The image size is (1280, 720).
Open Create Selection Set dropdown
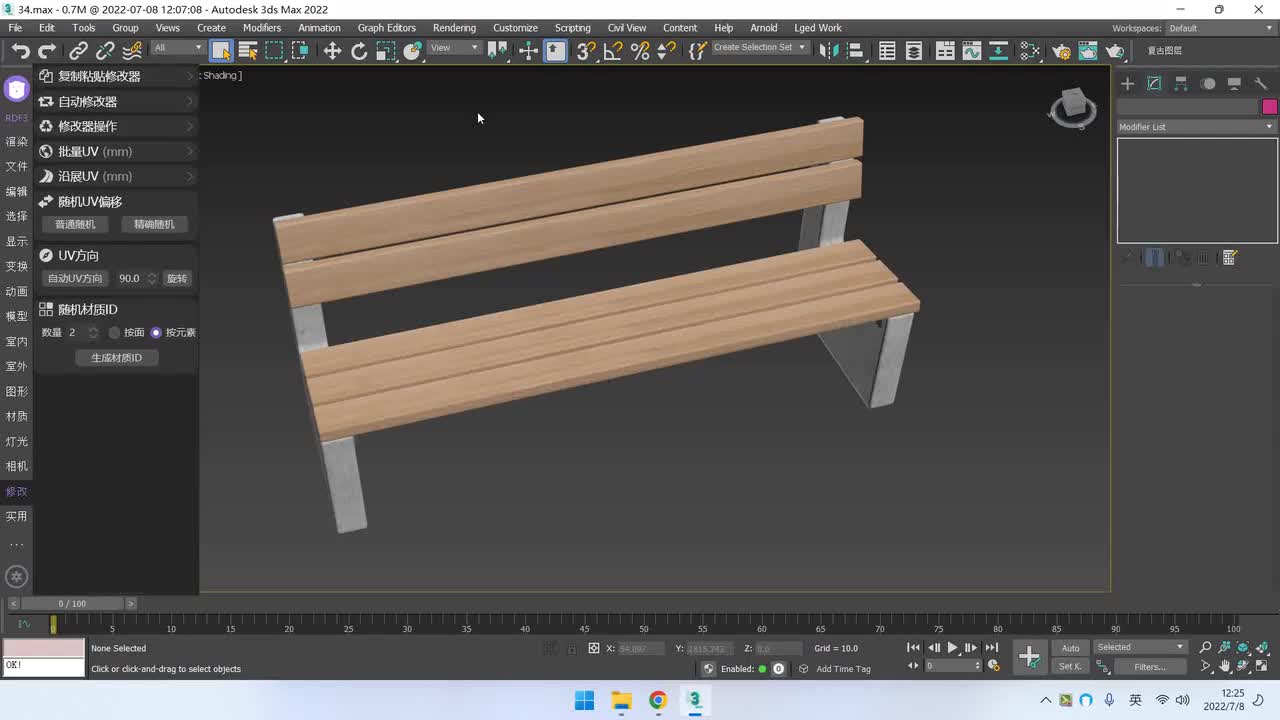pos(760,48)
